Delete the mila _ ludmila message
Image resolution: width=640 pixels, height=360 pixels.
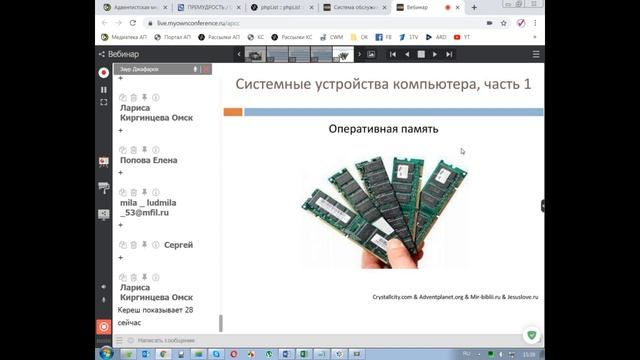coord(133,192)
